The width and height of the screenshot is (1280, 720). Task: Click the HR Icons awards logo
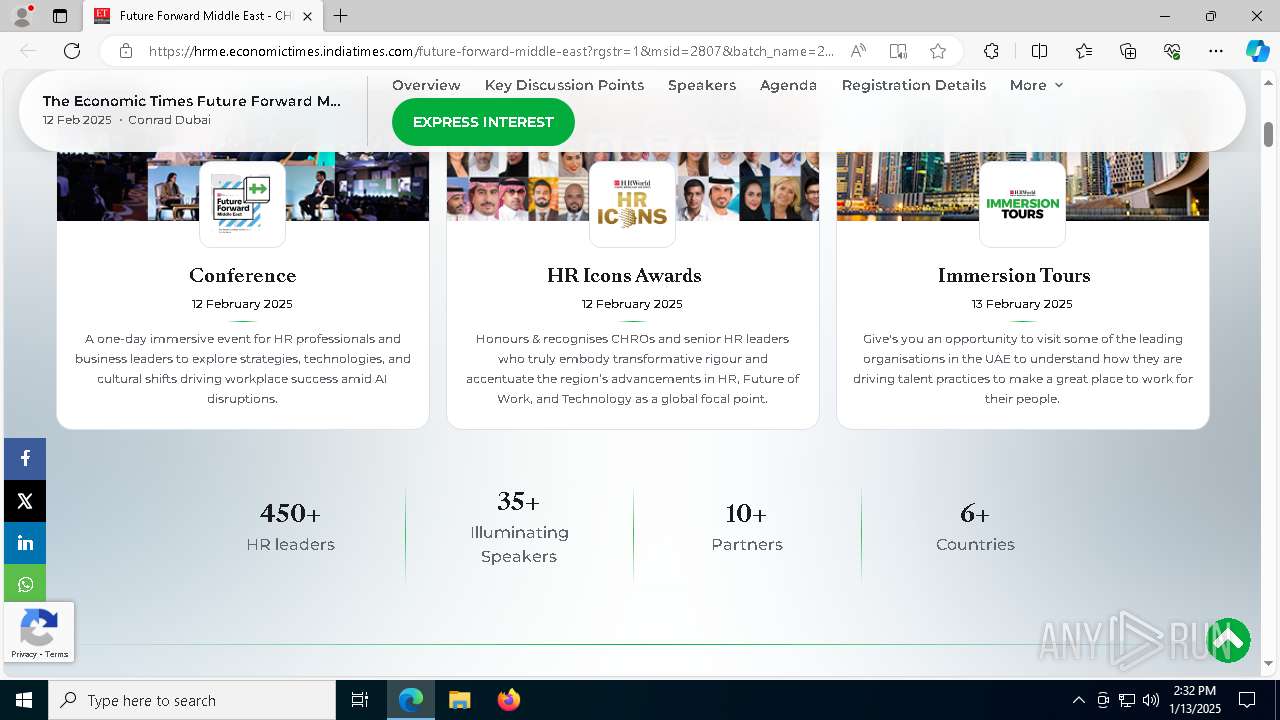(632, 204)
